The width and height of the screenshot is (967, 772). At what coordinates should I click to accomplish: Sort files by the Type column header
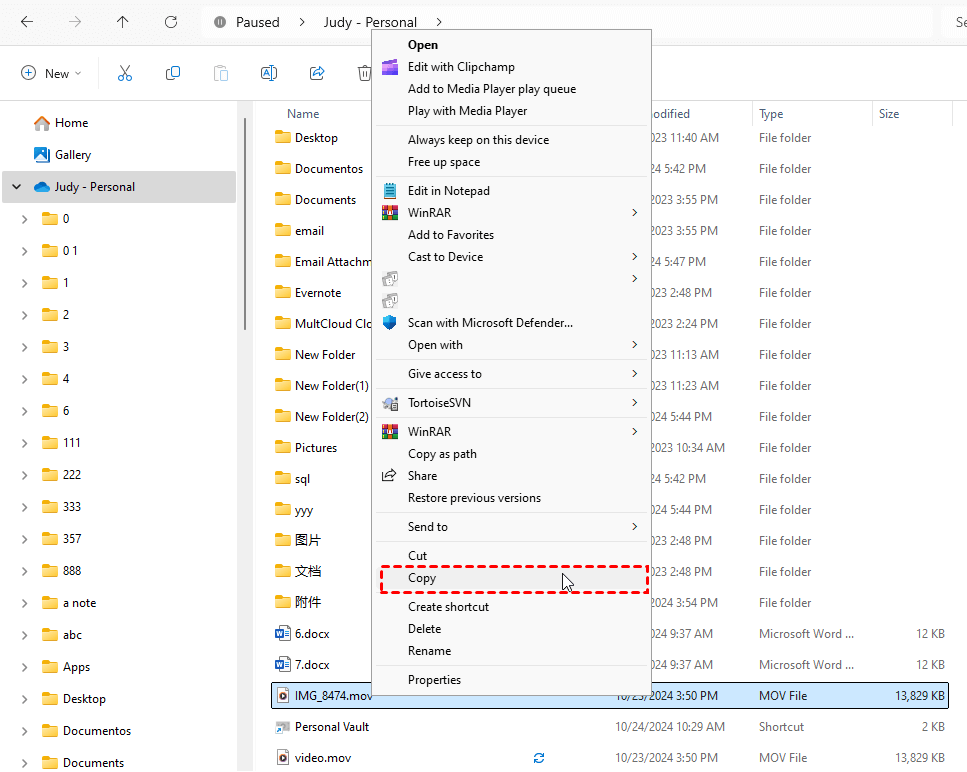[771, 114]
